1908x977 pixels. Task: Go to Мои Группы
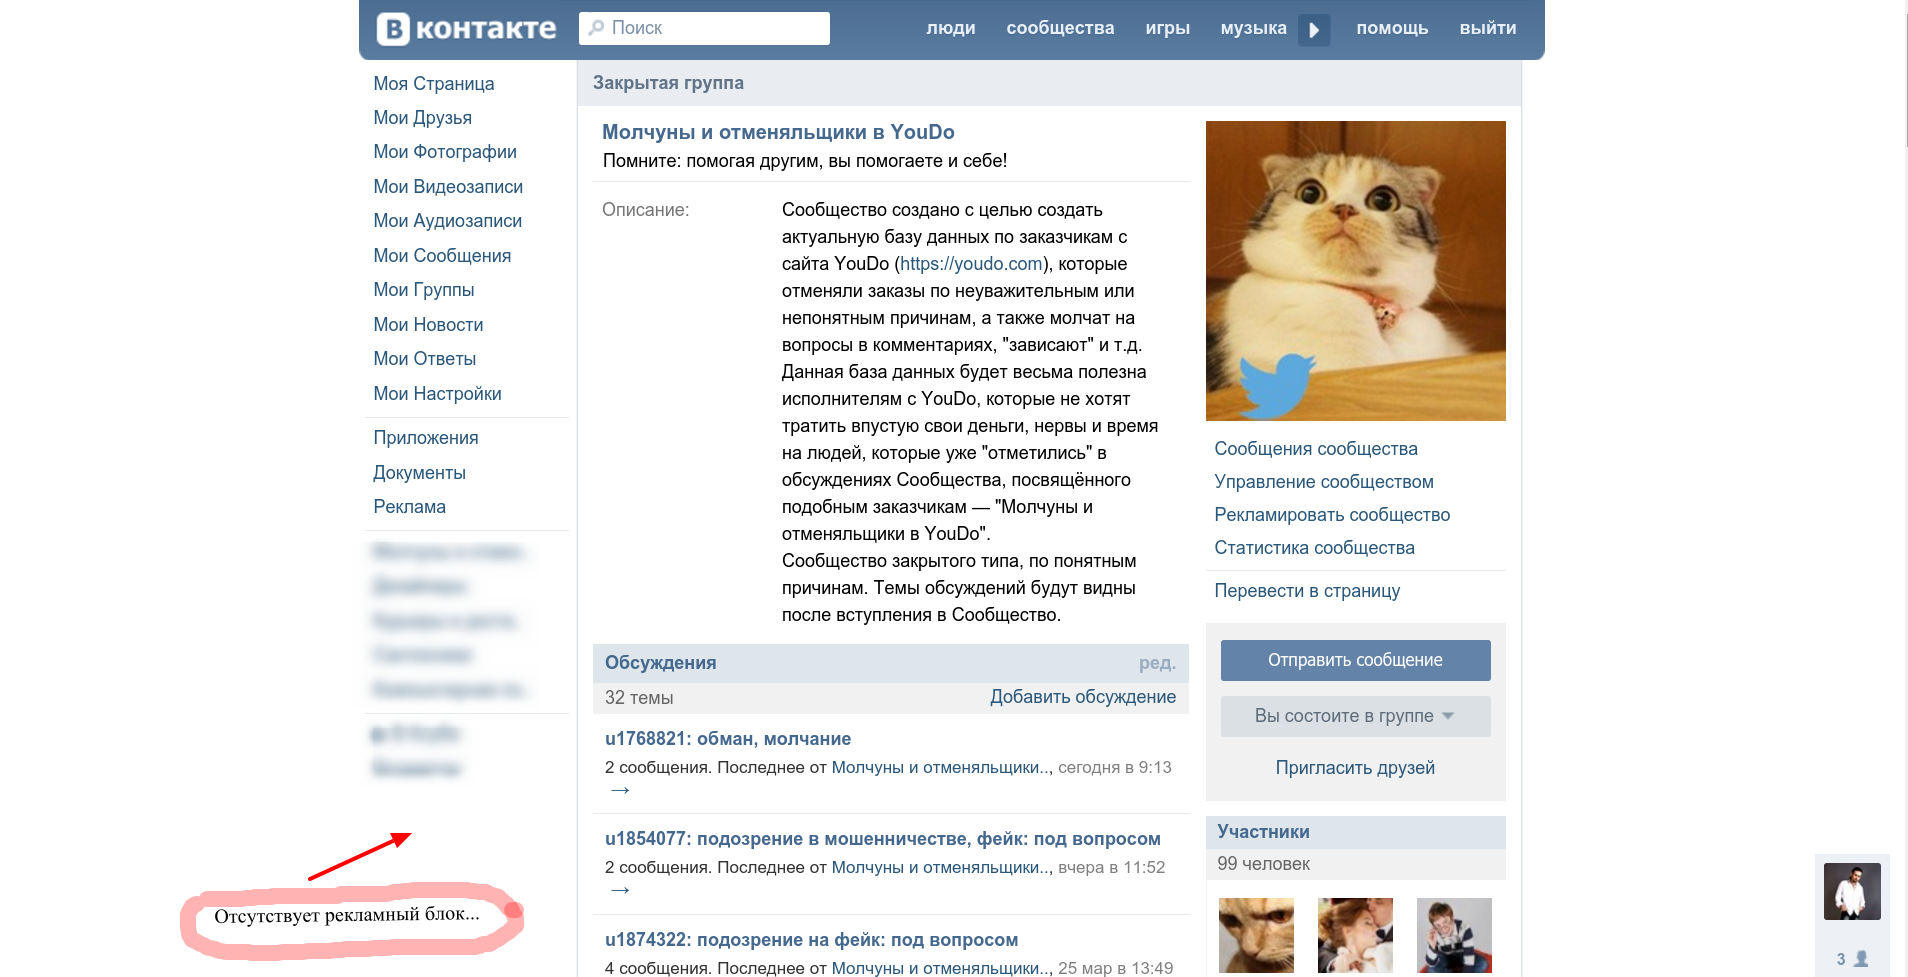[424, 290]
